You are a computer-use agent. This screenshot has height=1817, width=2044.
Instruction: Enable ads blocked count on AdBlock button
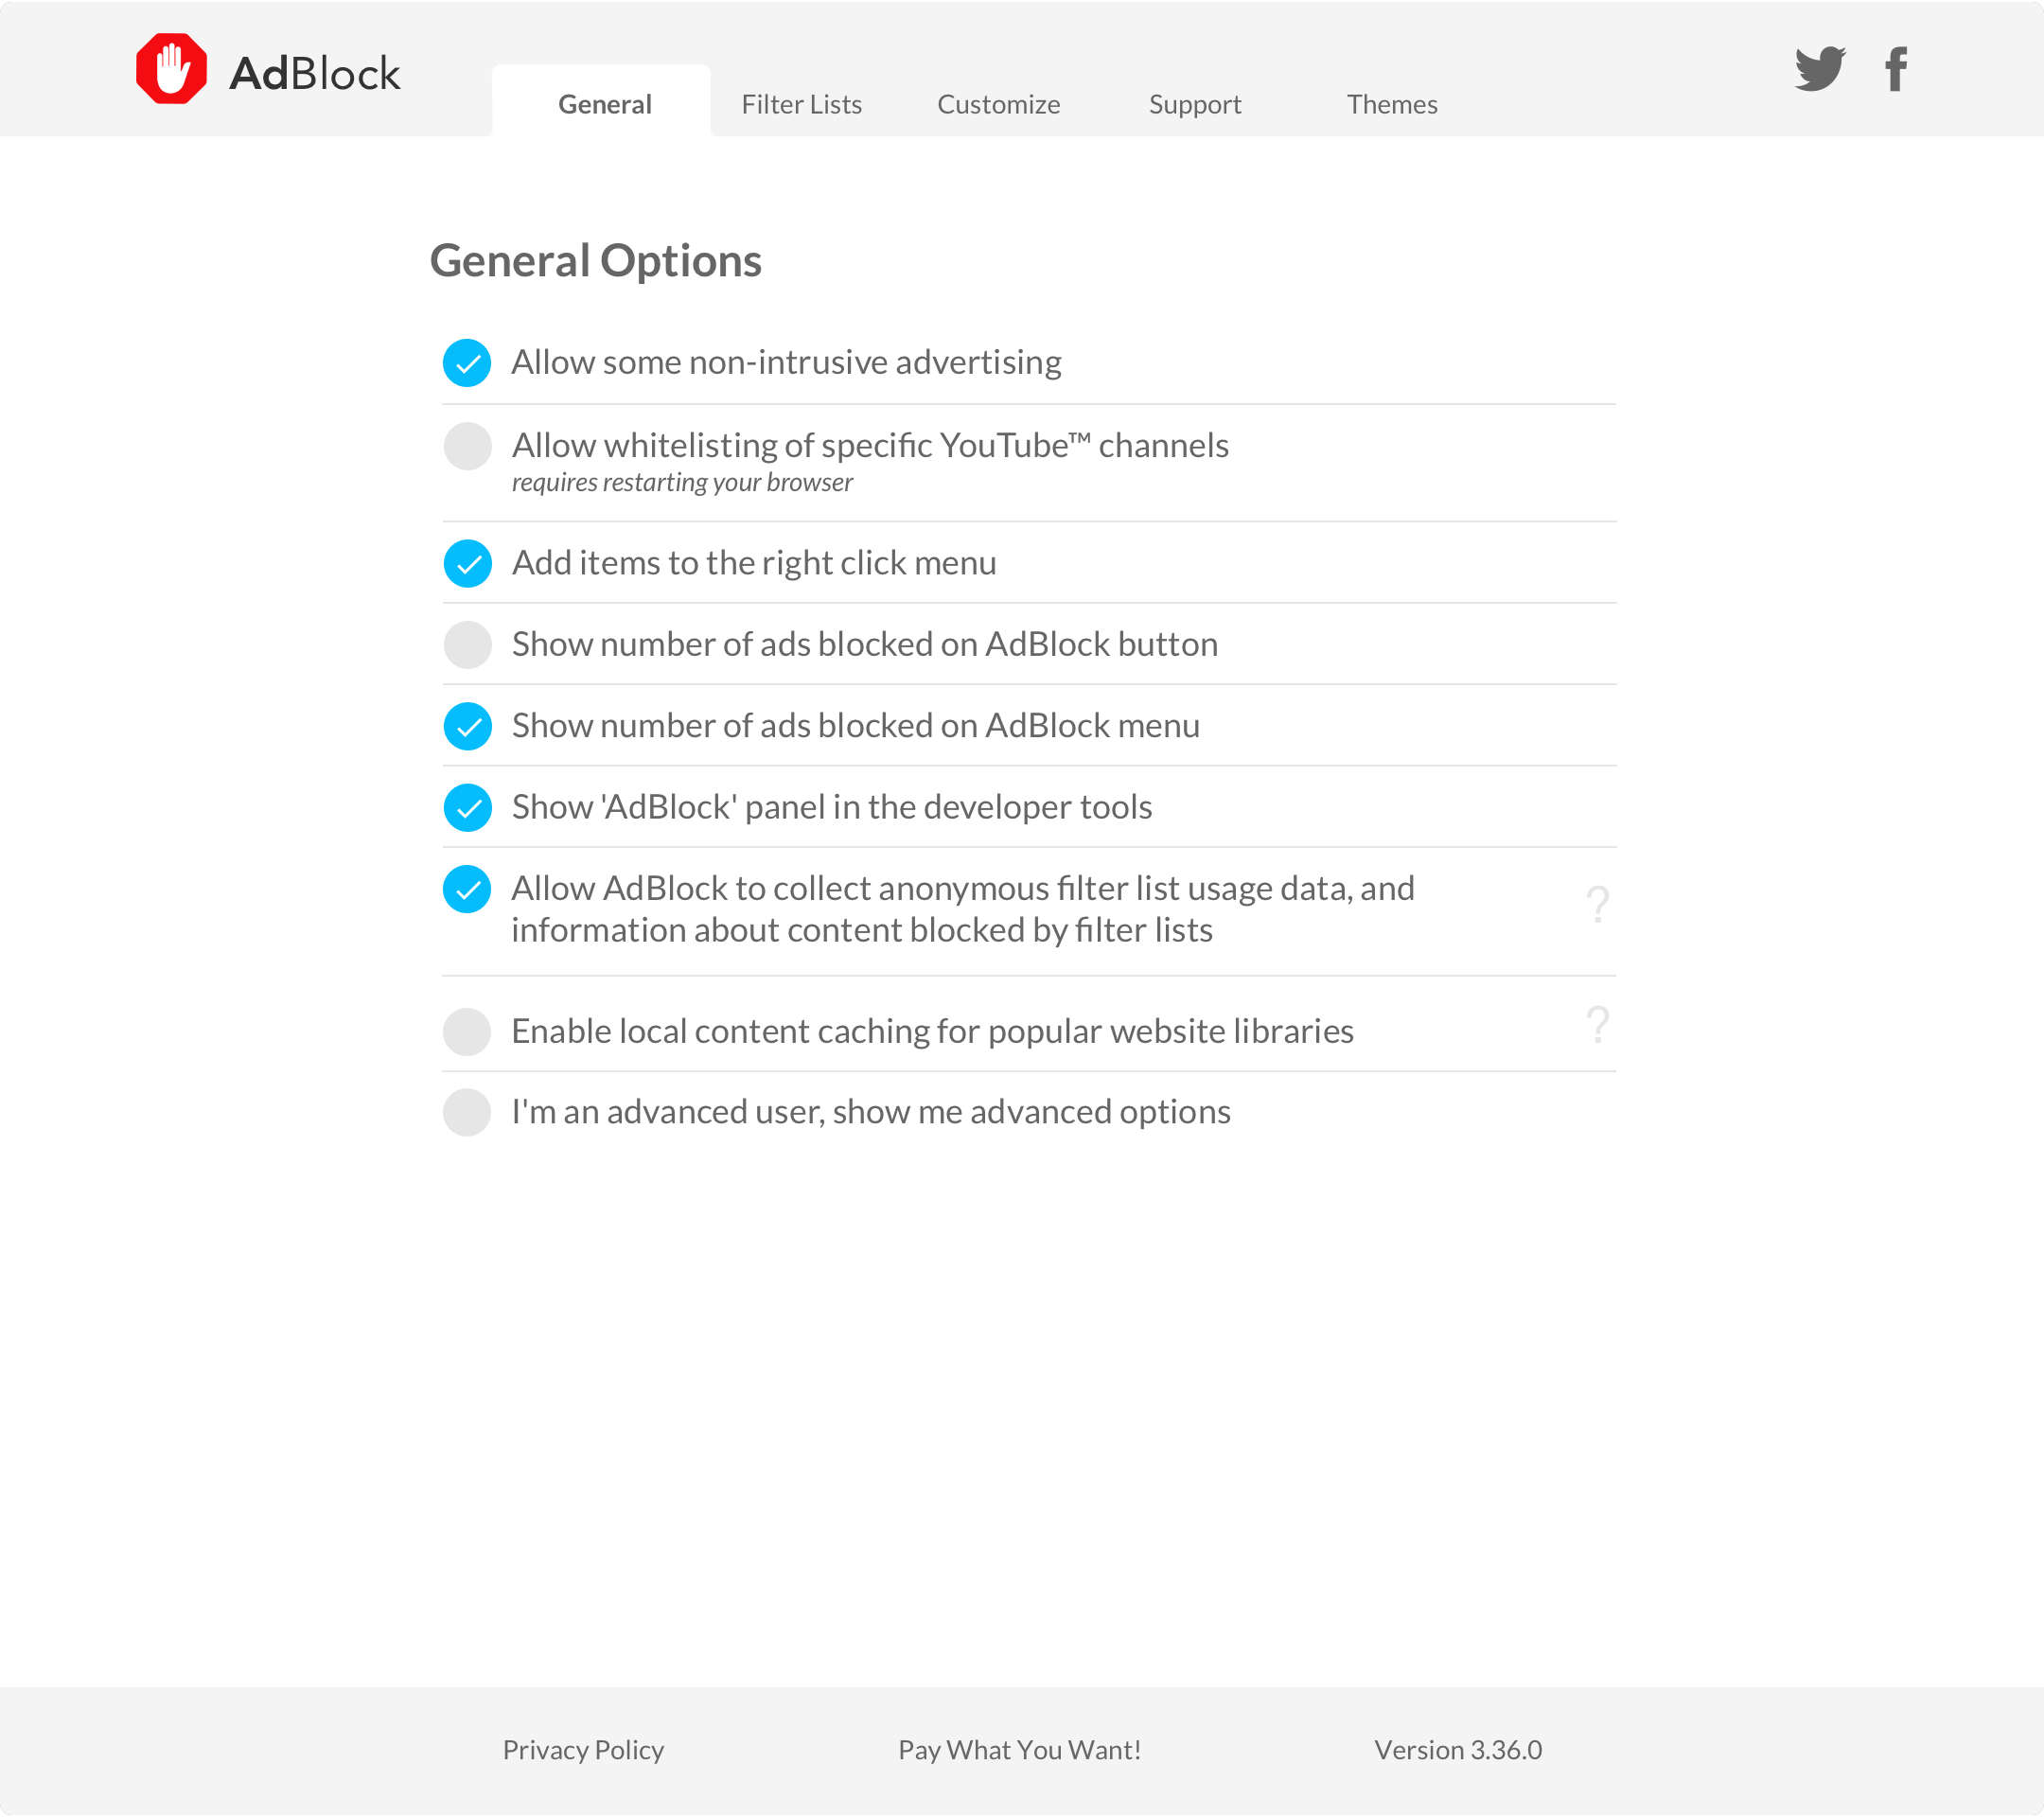(467, 645)
